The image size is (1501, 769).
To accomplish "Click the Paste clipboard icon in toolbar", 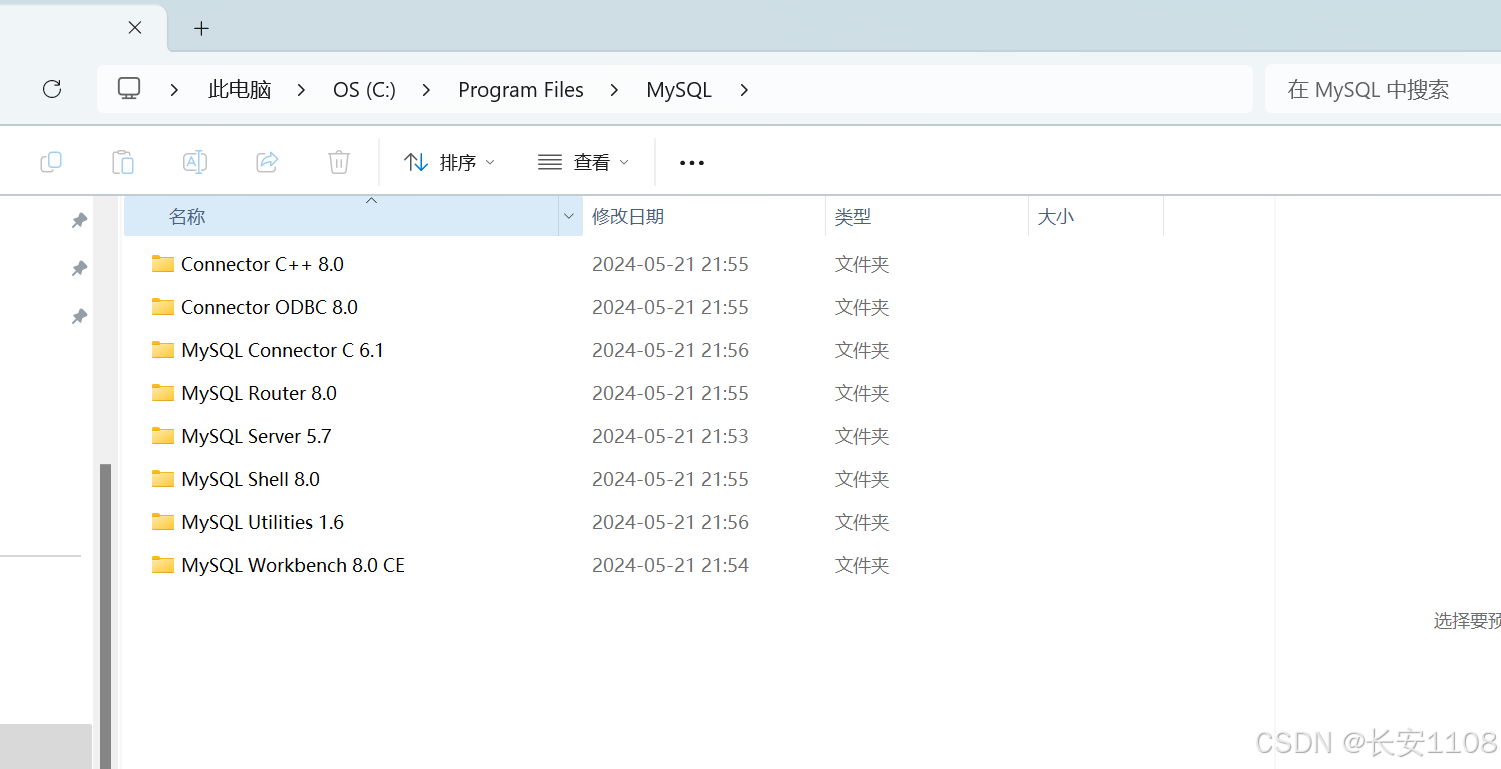I will 123,162.
